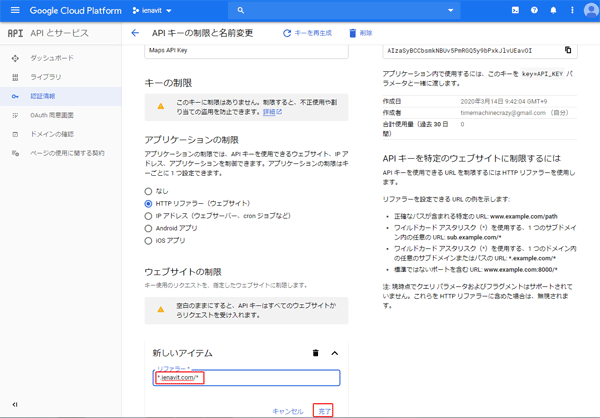
Task: Expand the search bar dropdown arrow
Action: tap(450, 10)
